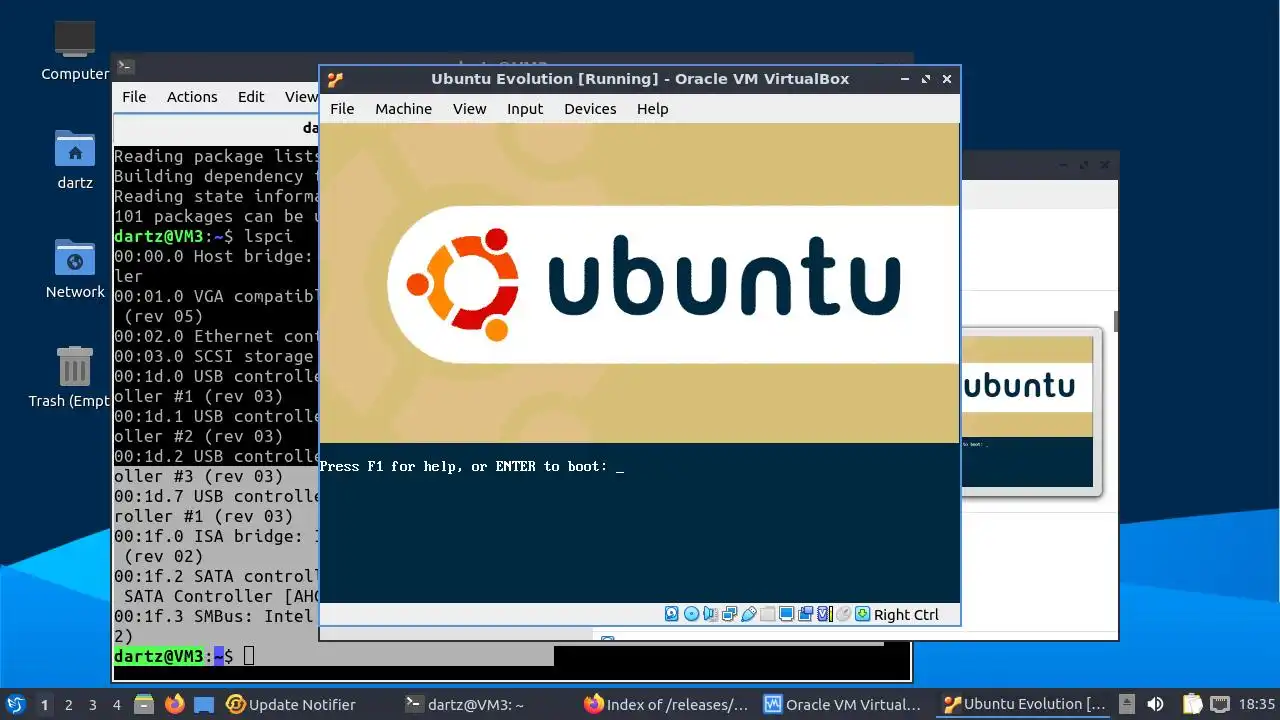Click the removable media eject tray icon
1280x720 pixels.
click(1127, 704)
